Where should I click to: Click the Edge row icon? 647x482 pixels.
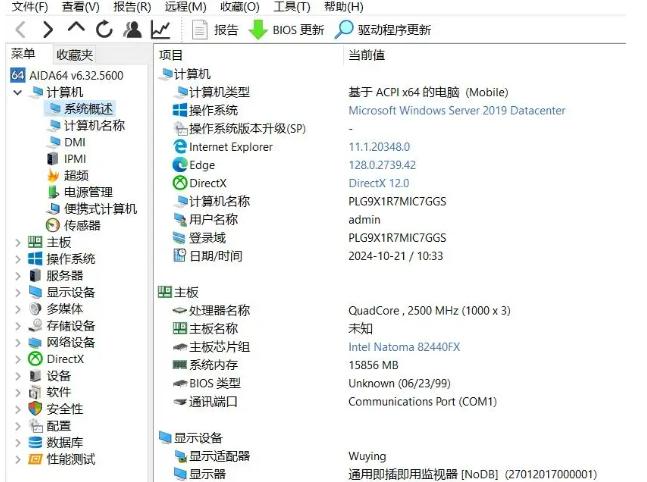(x=180, y=165)
